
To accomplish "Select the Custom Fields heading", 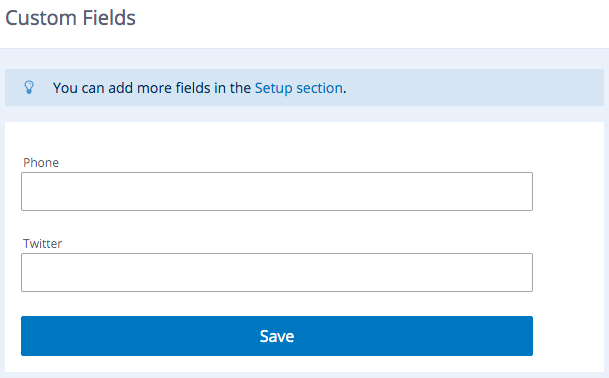I will pos(70,18).
